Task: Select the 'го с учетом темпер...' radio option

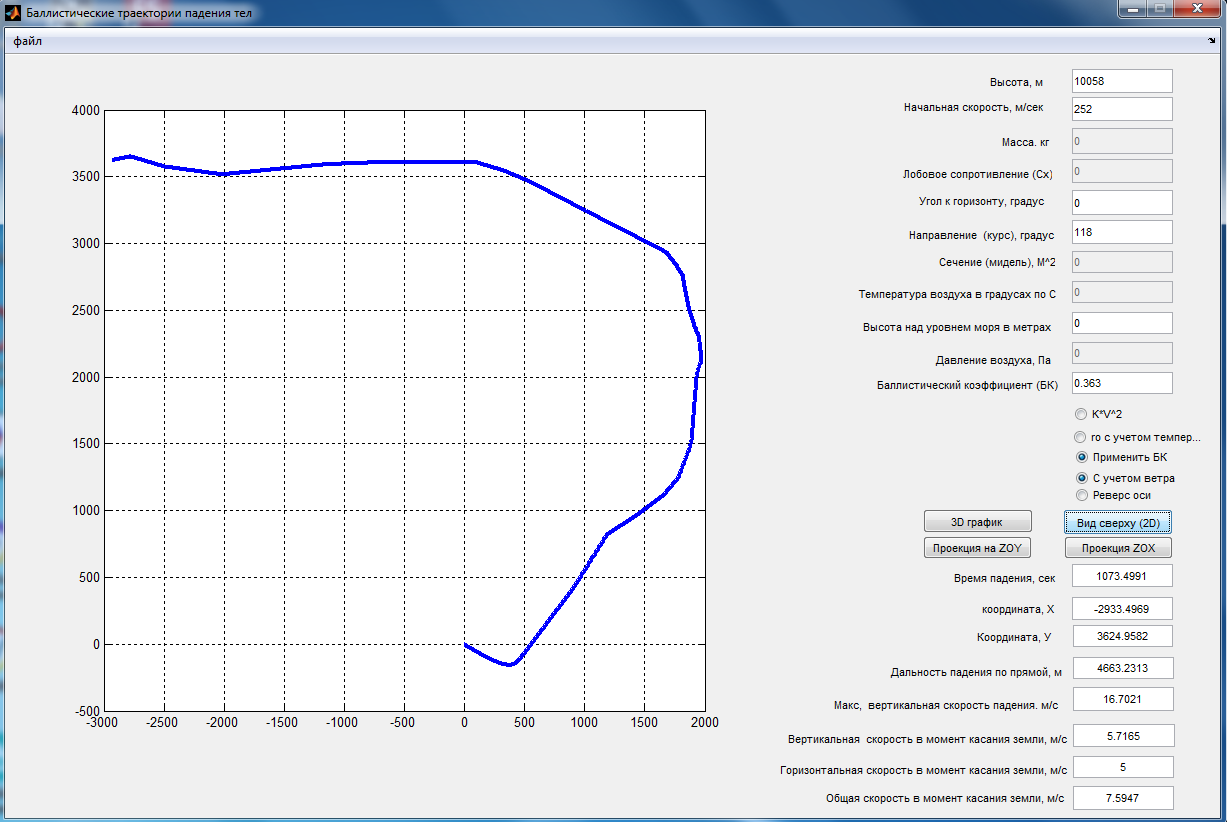Action: [x=1080, y=437]
